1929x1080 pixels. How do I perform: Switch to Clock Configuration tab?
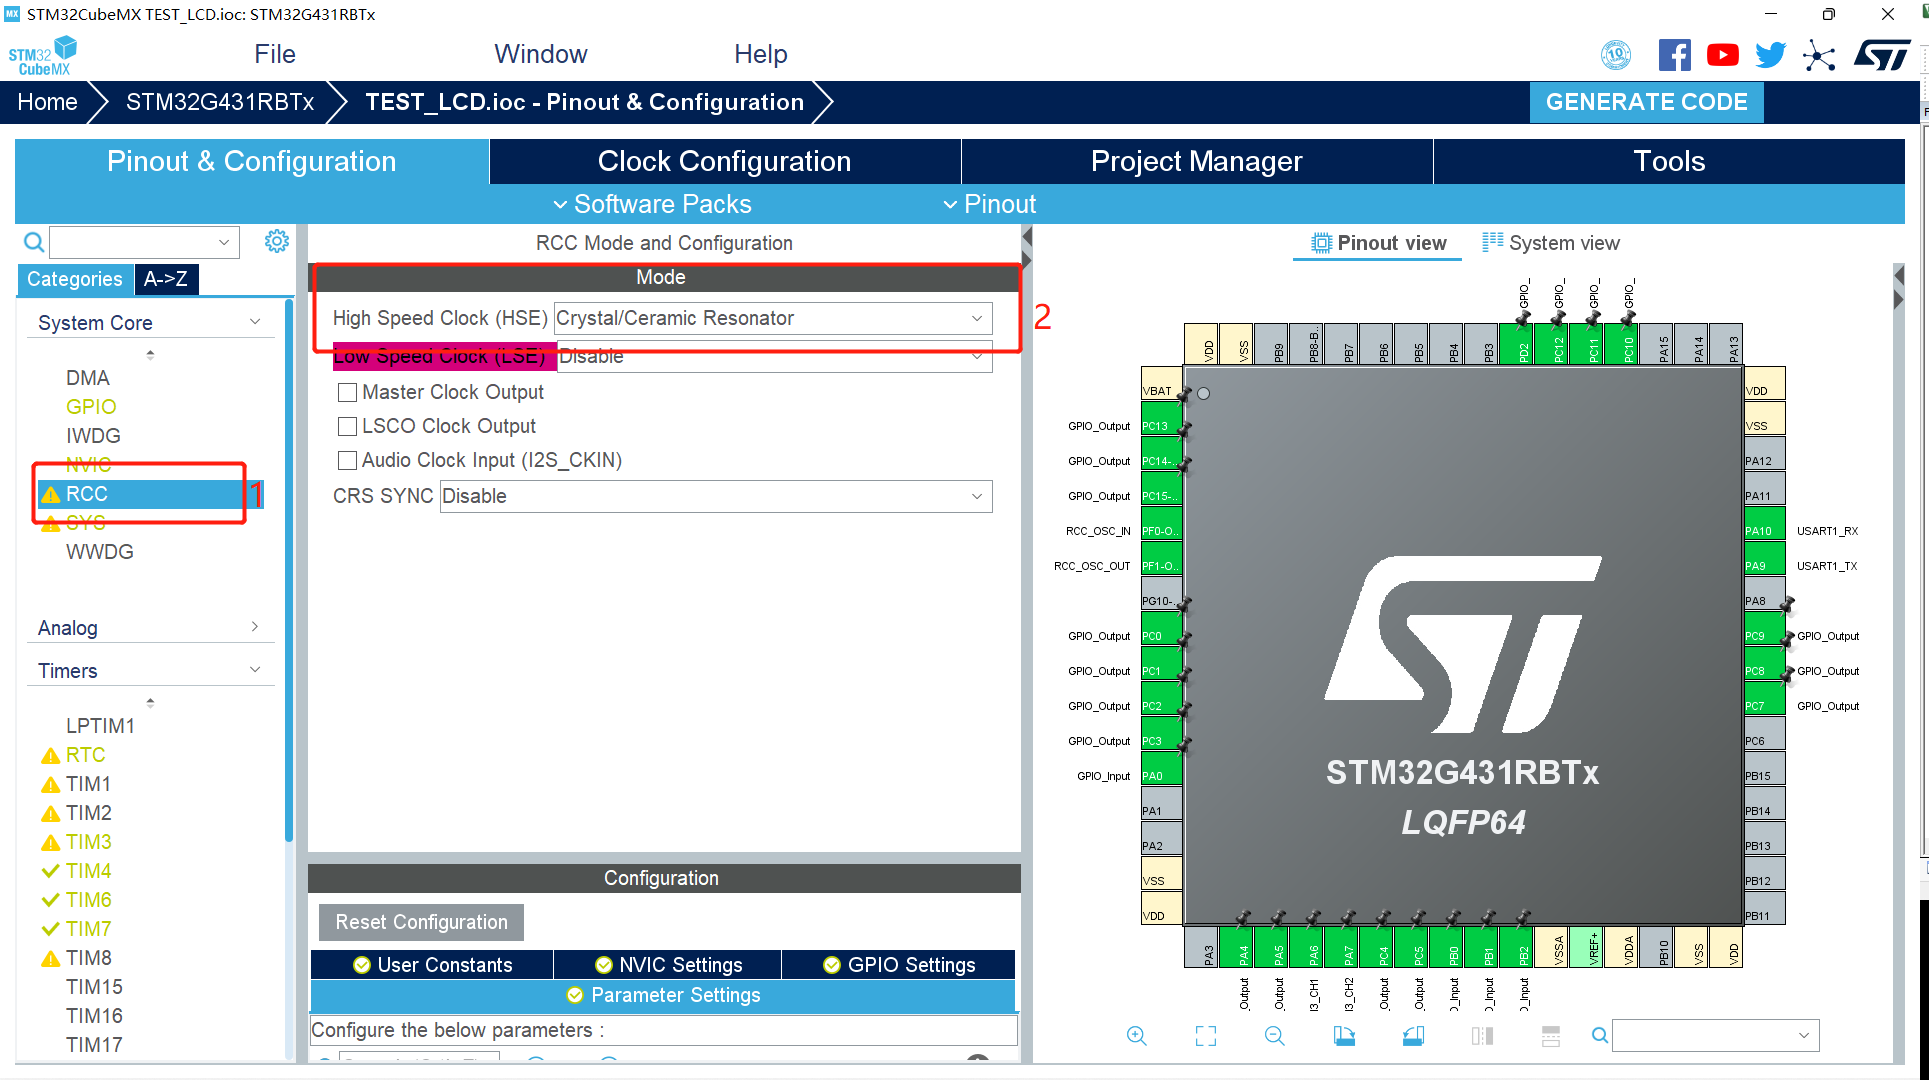(x=724, y=161)
